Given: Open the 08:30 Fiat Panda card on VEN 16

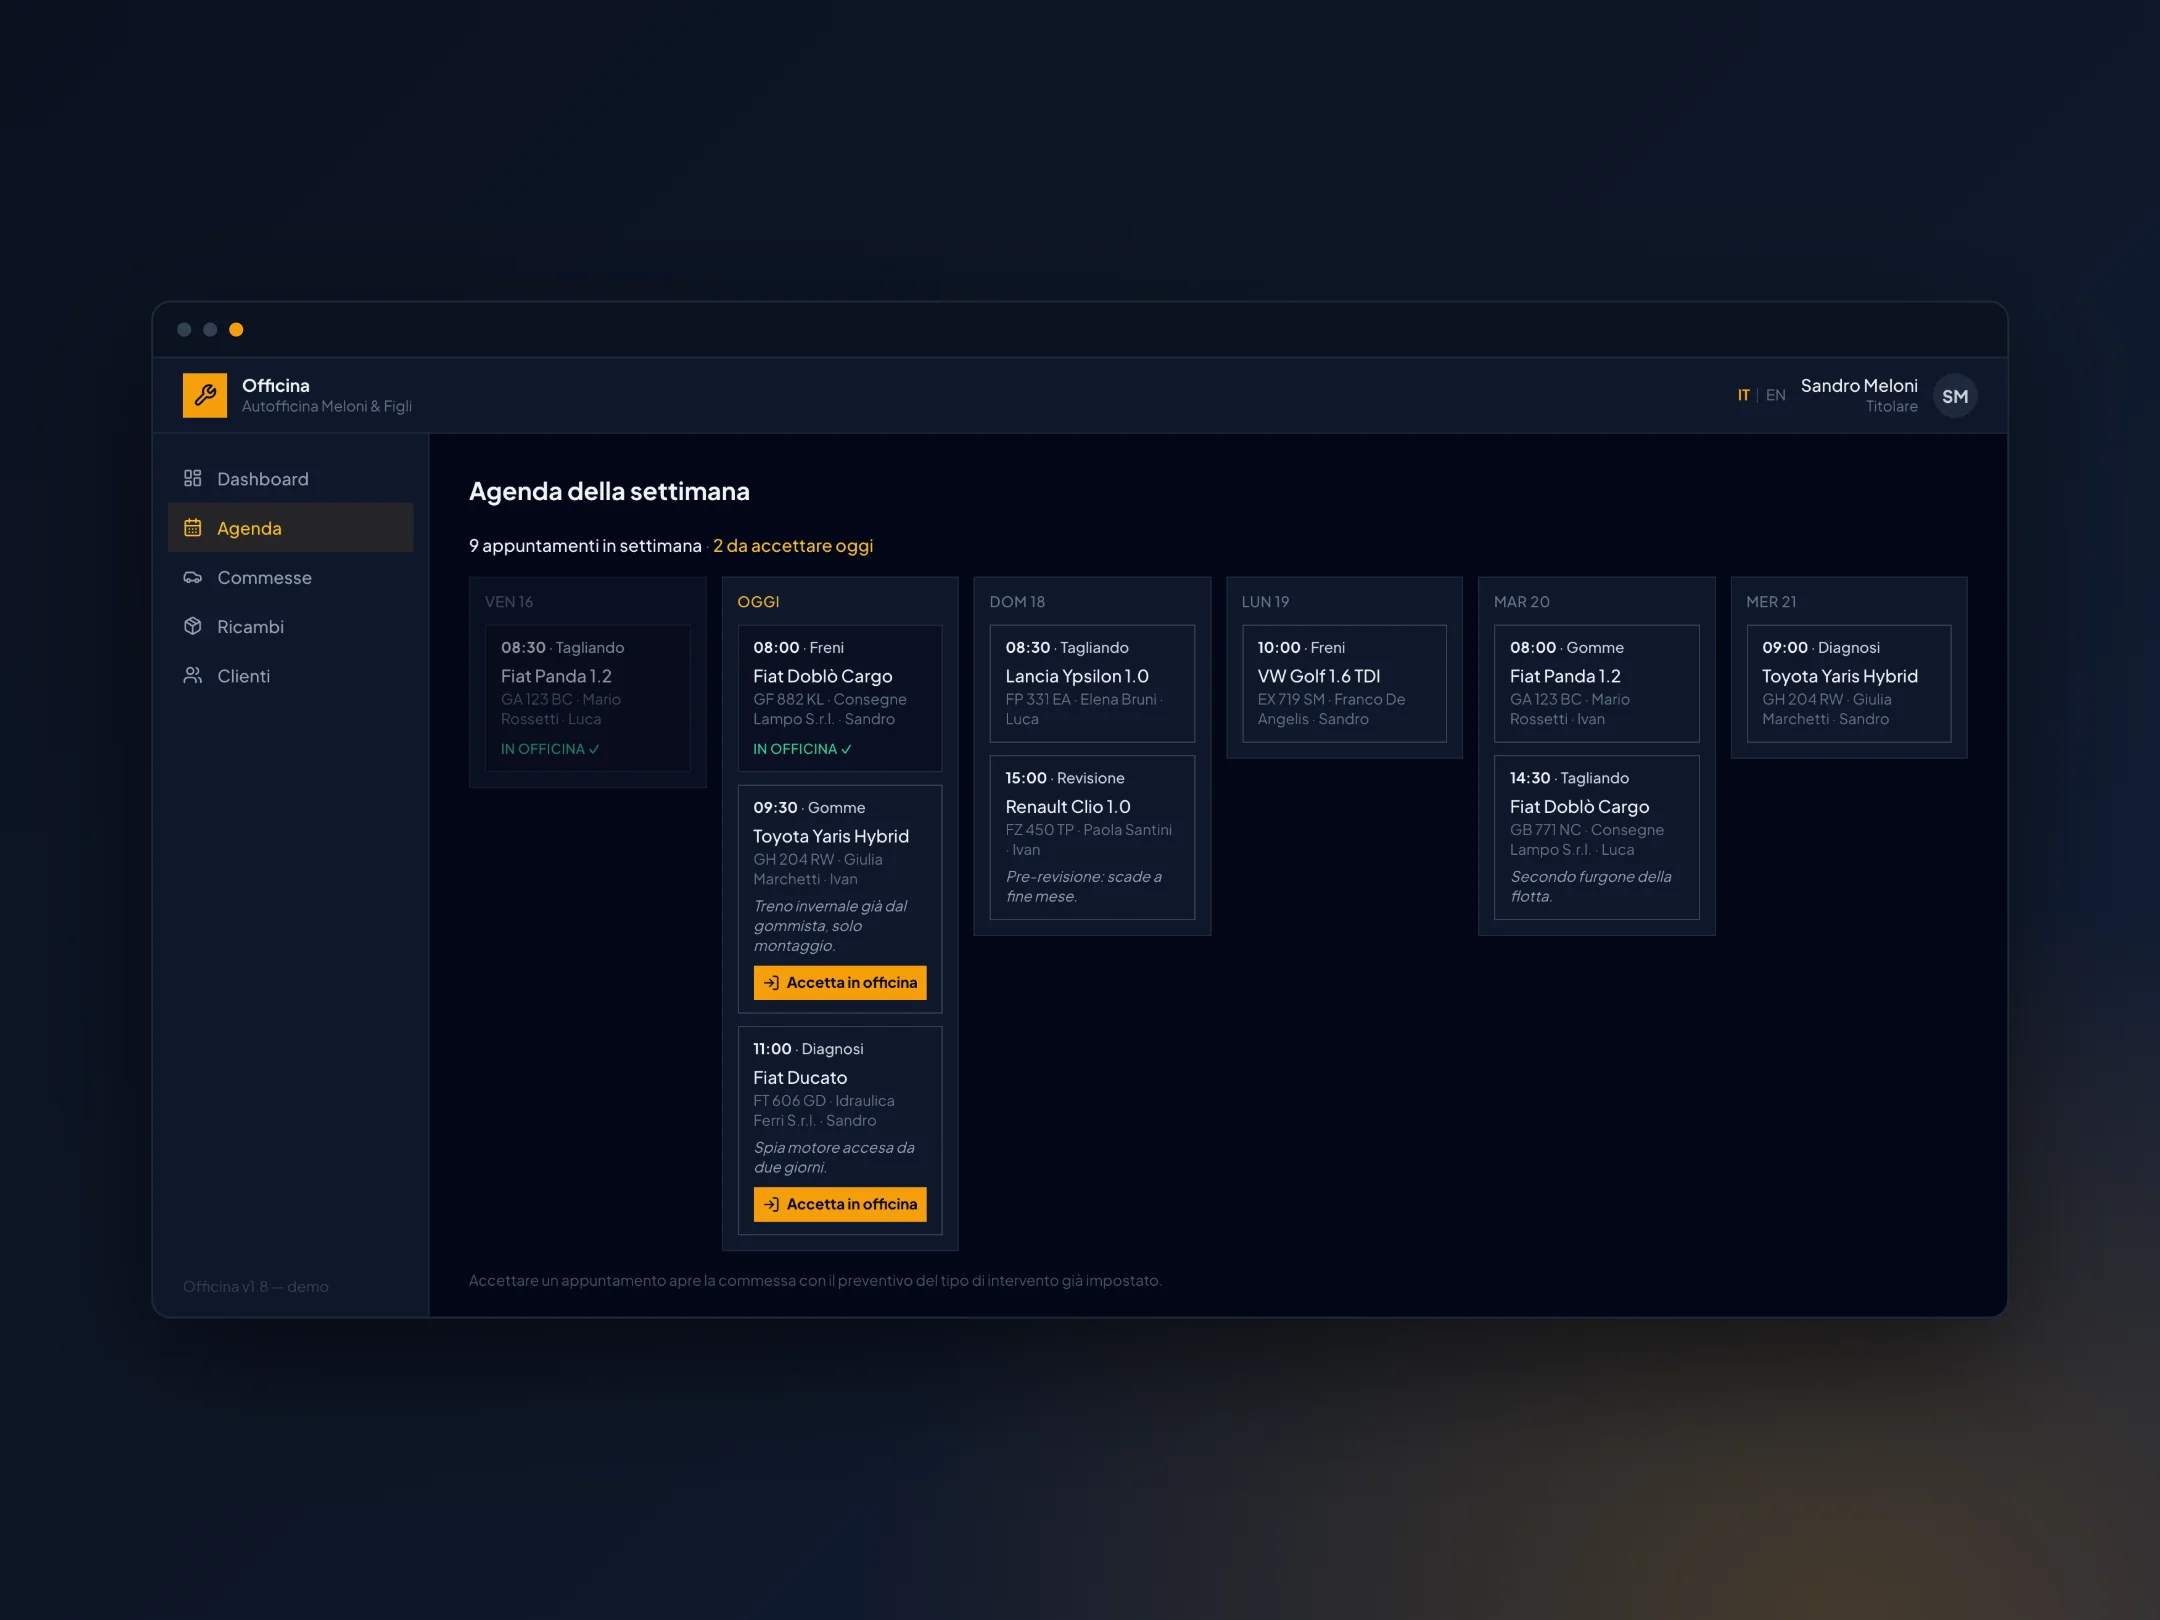Looking at the screenshot, I should 588,698.
